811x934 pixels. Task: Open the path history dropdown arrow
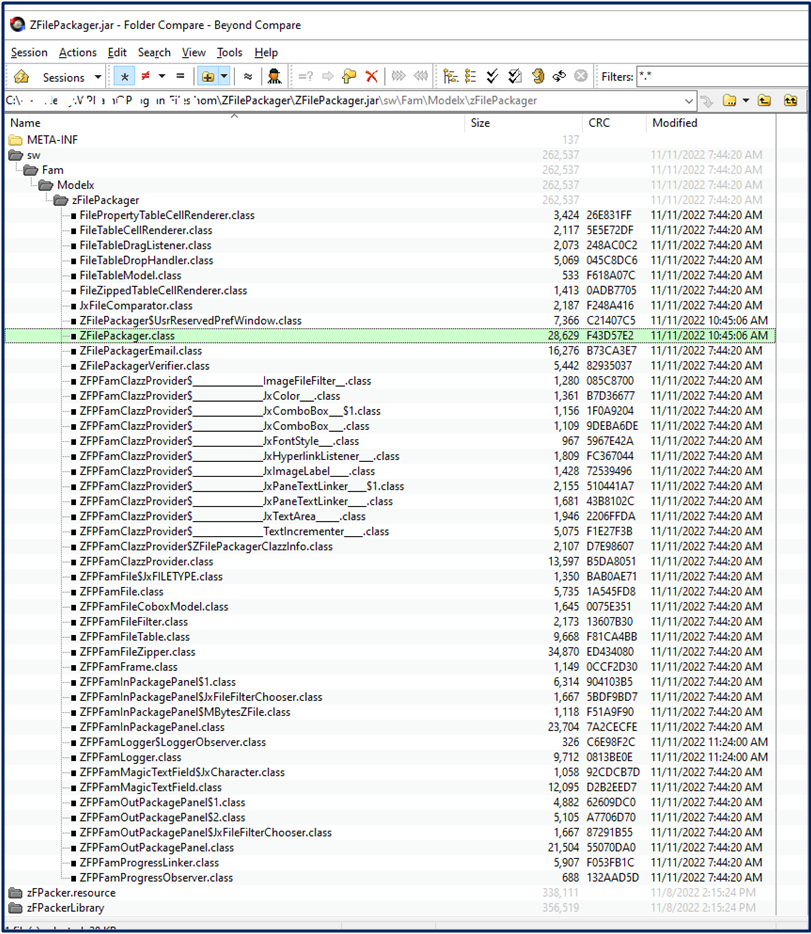click(x=689, y=101)
